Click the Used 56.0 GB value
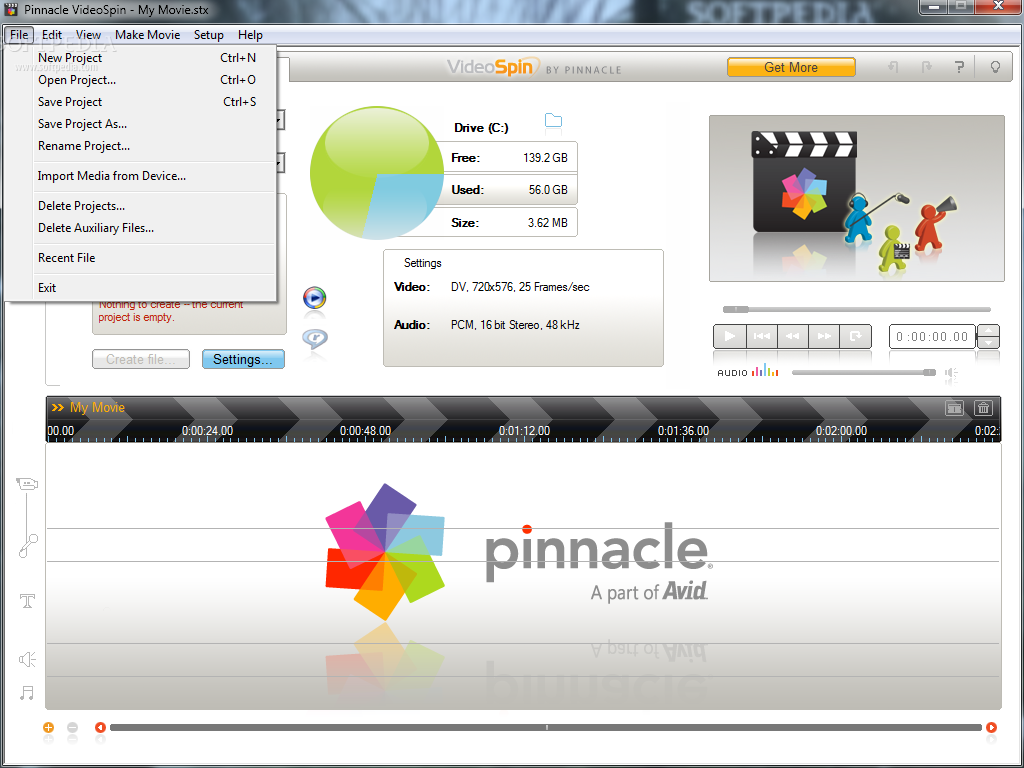 pos(548,190)
